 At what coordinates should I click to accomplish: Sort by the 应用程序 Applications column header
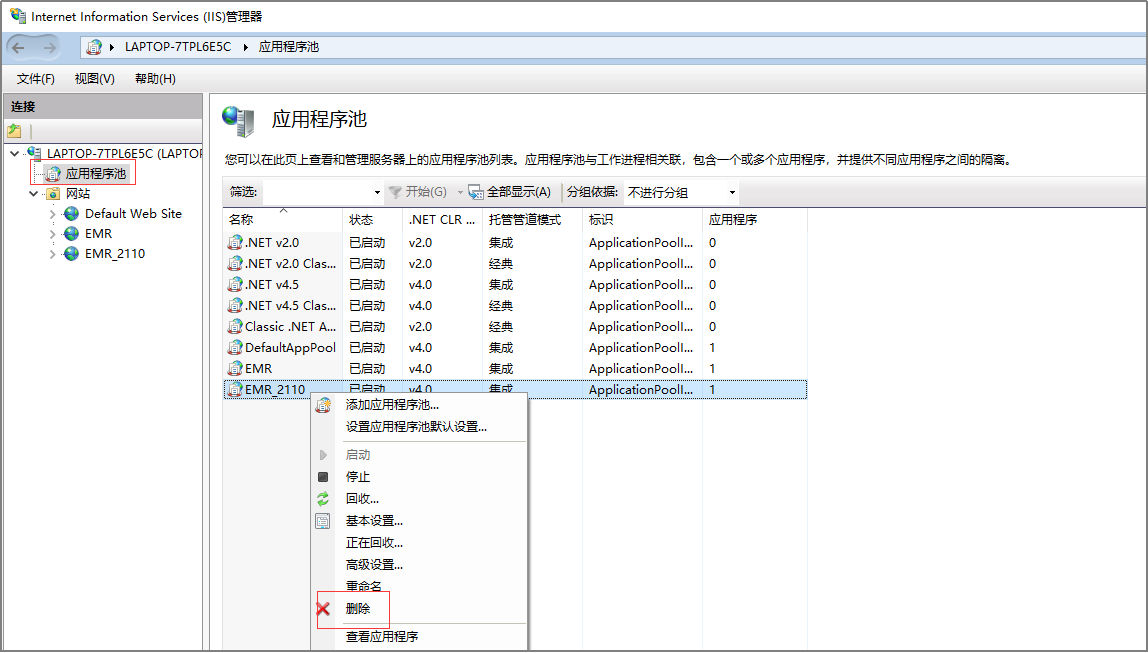click(754, 220)
